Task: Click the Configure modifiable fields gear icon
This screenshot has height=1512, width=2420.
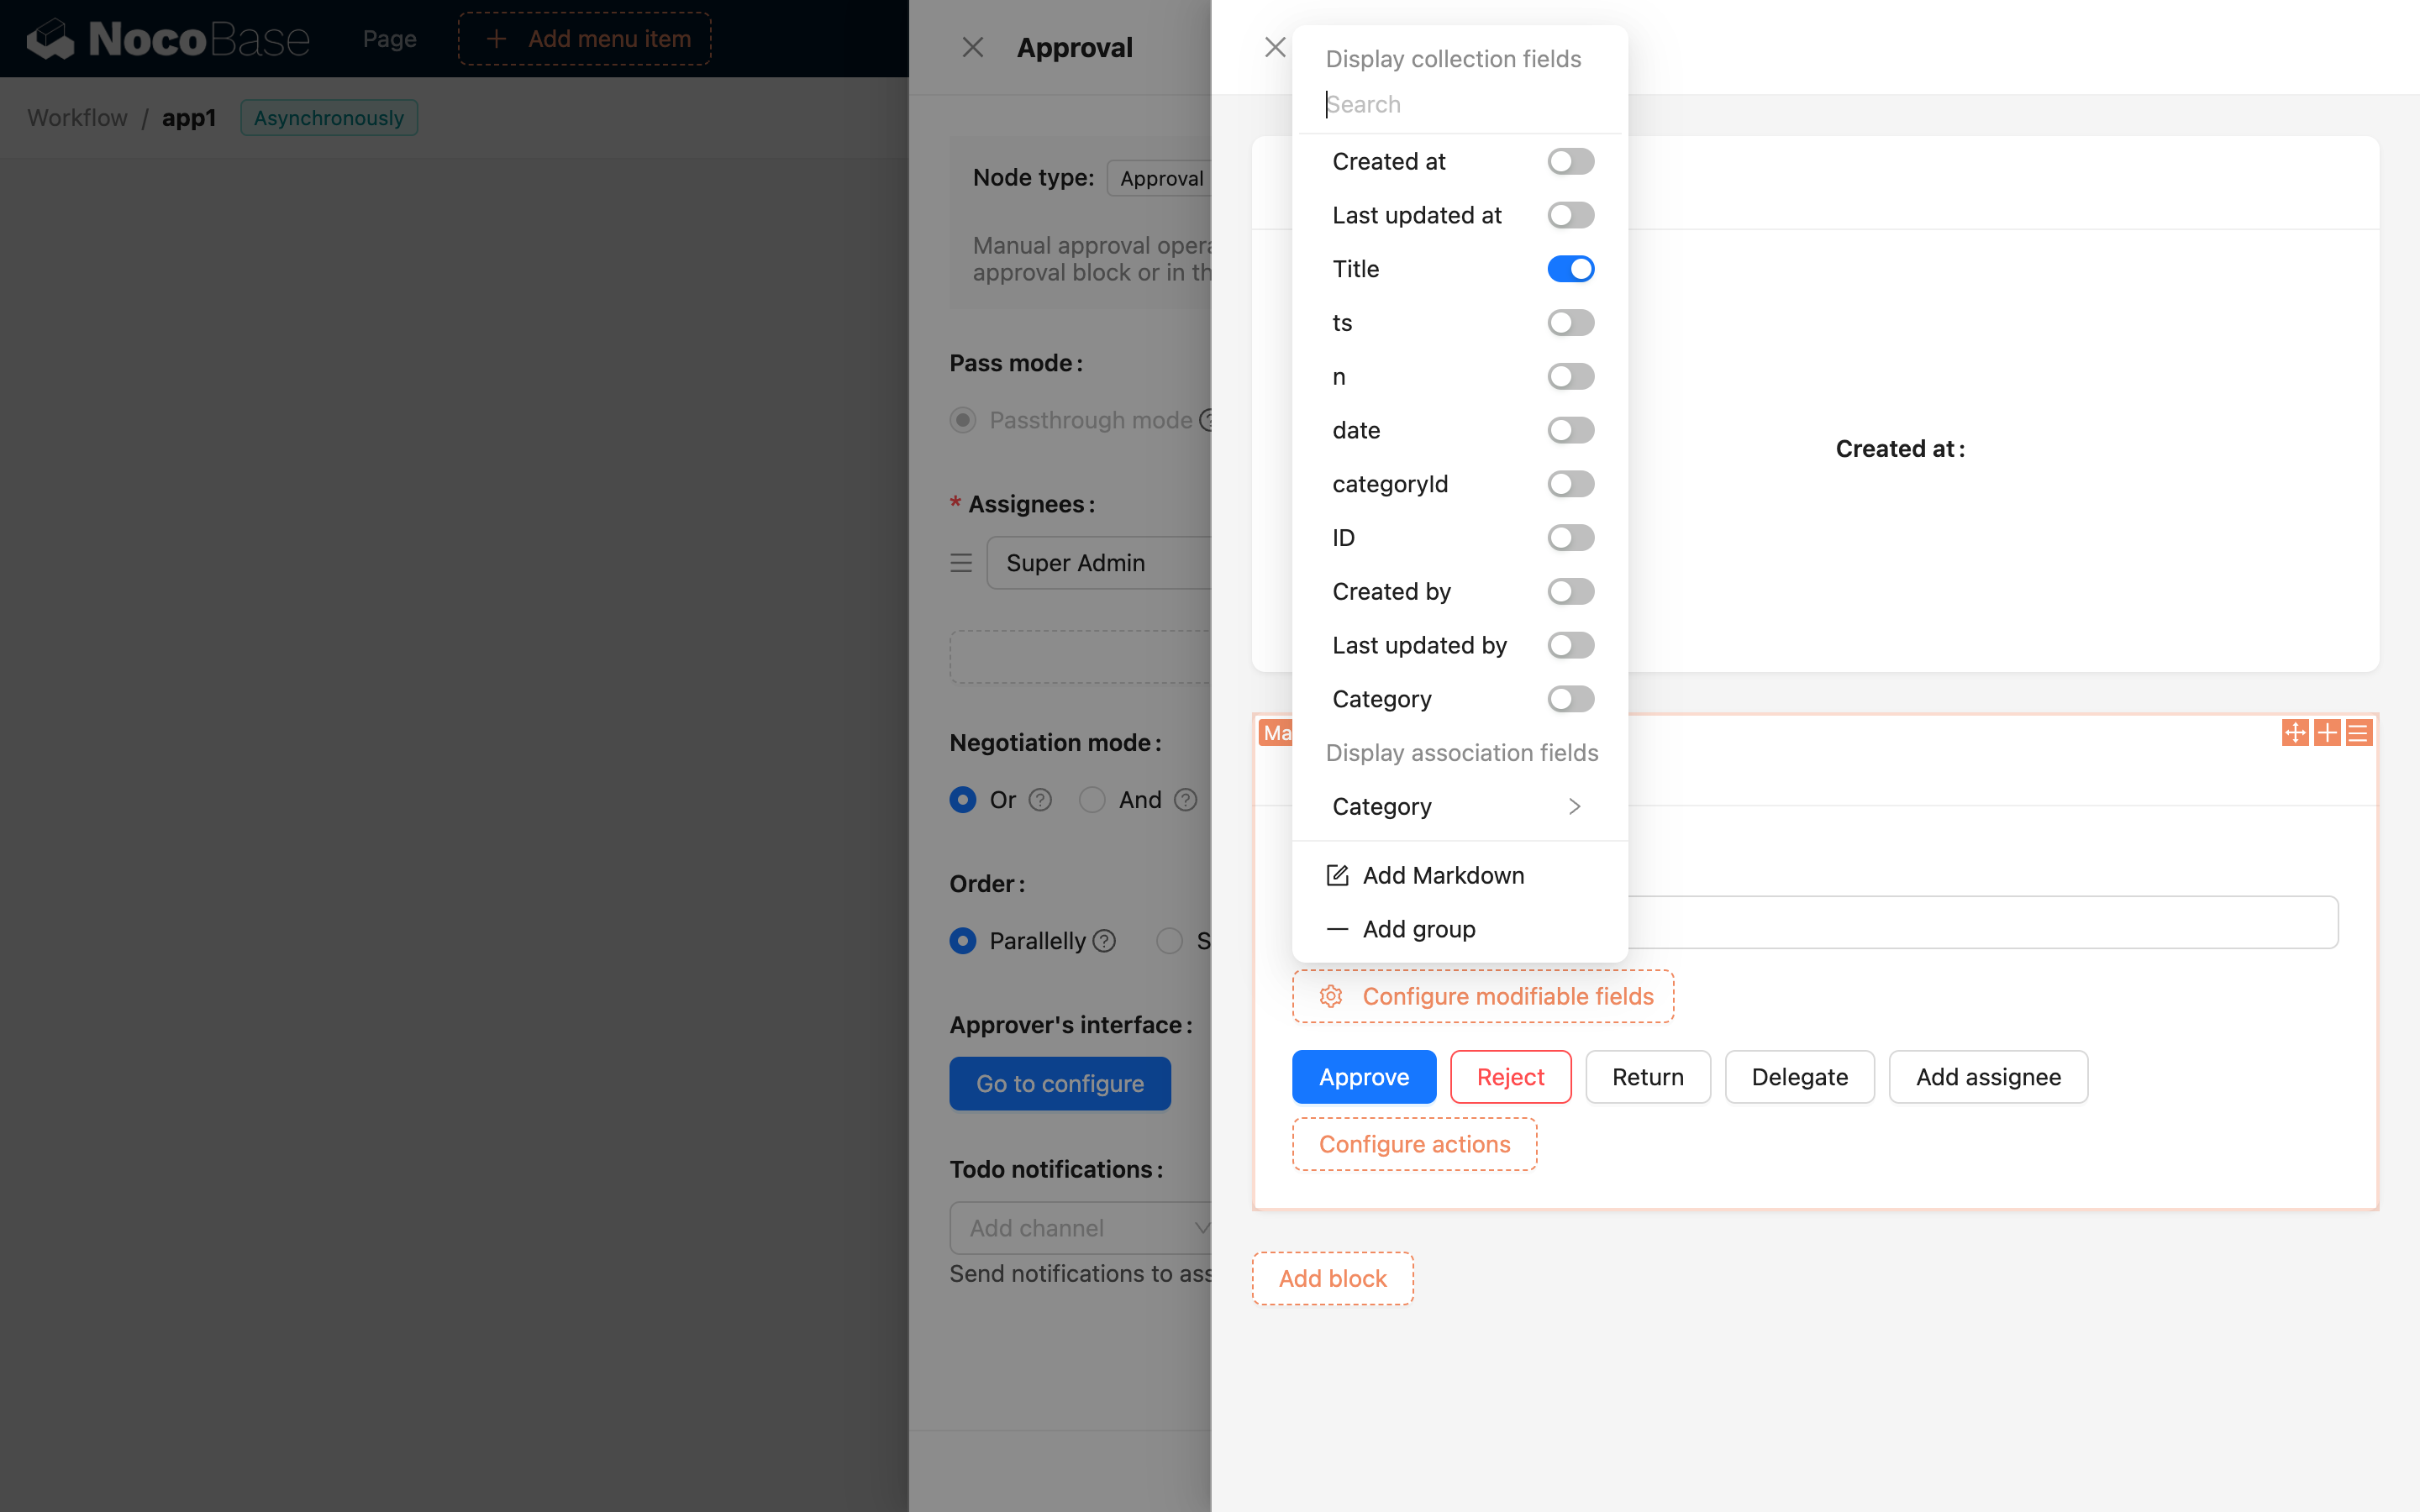Action: click(1331, 996)
